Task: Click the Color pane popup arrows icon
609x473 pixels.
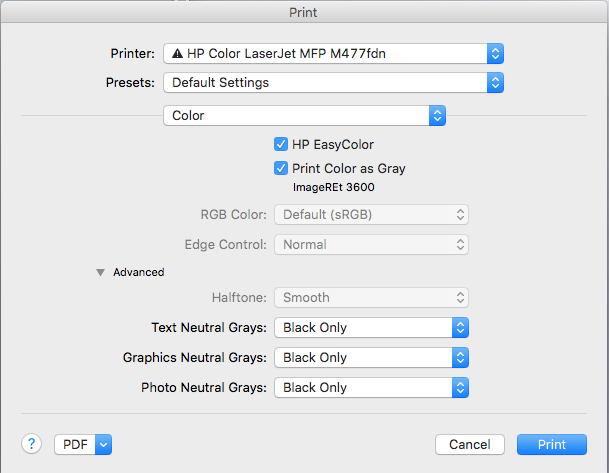Action: 437,116
